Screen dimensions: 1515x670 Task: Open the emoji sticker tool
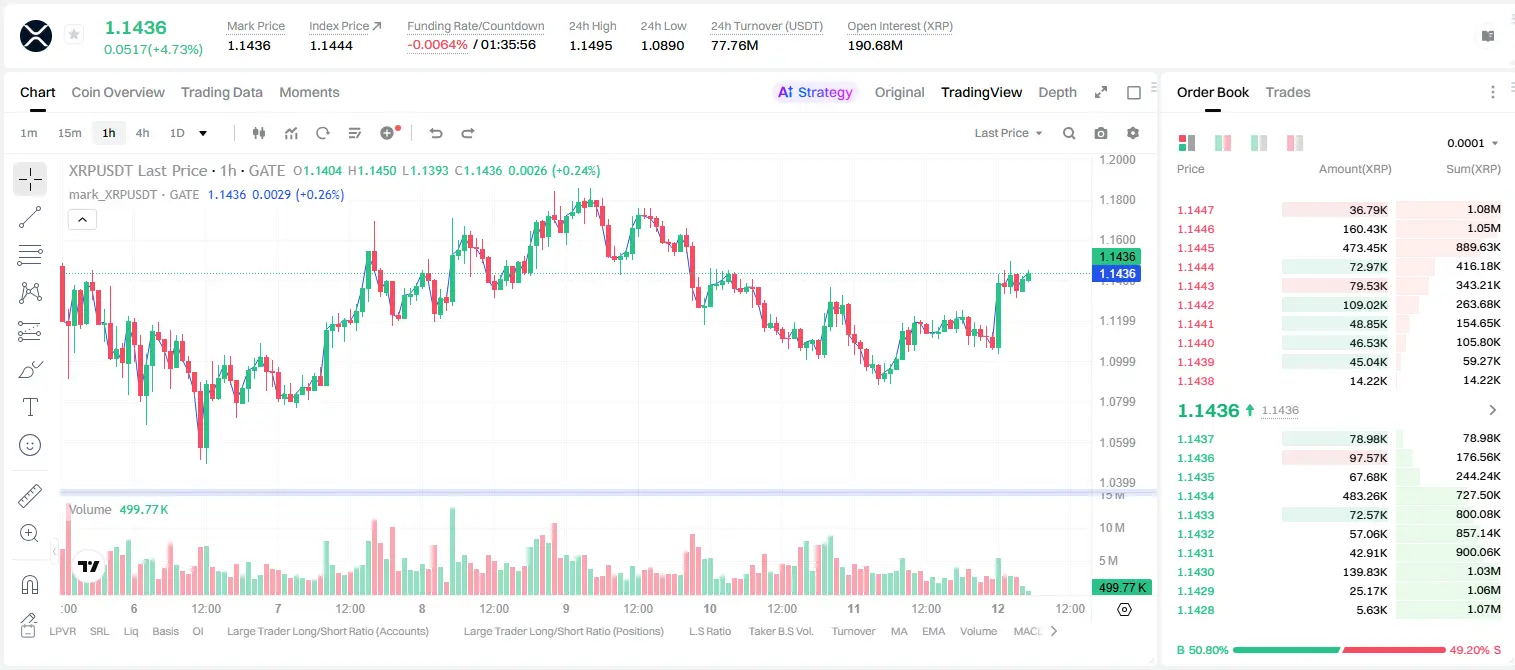pos(30,445)
